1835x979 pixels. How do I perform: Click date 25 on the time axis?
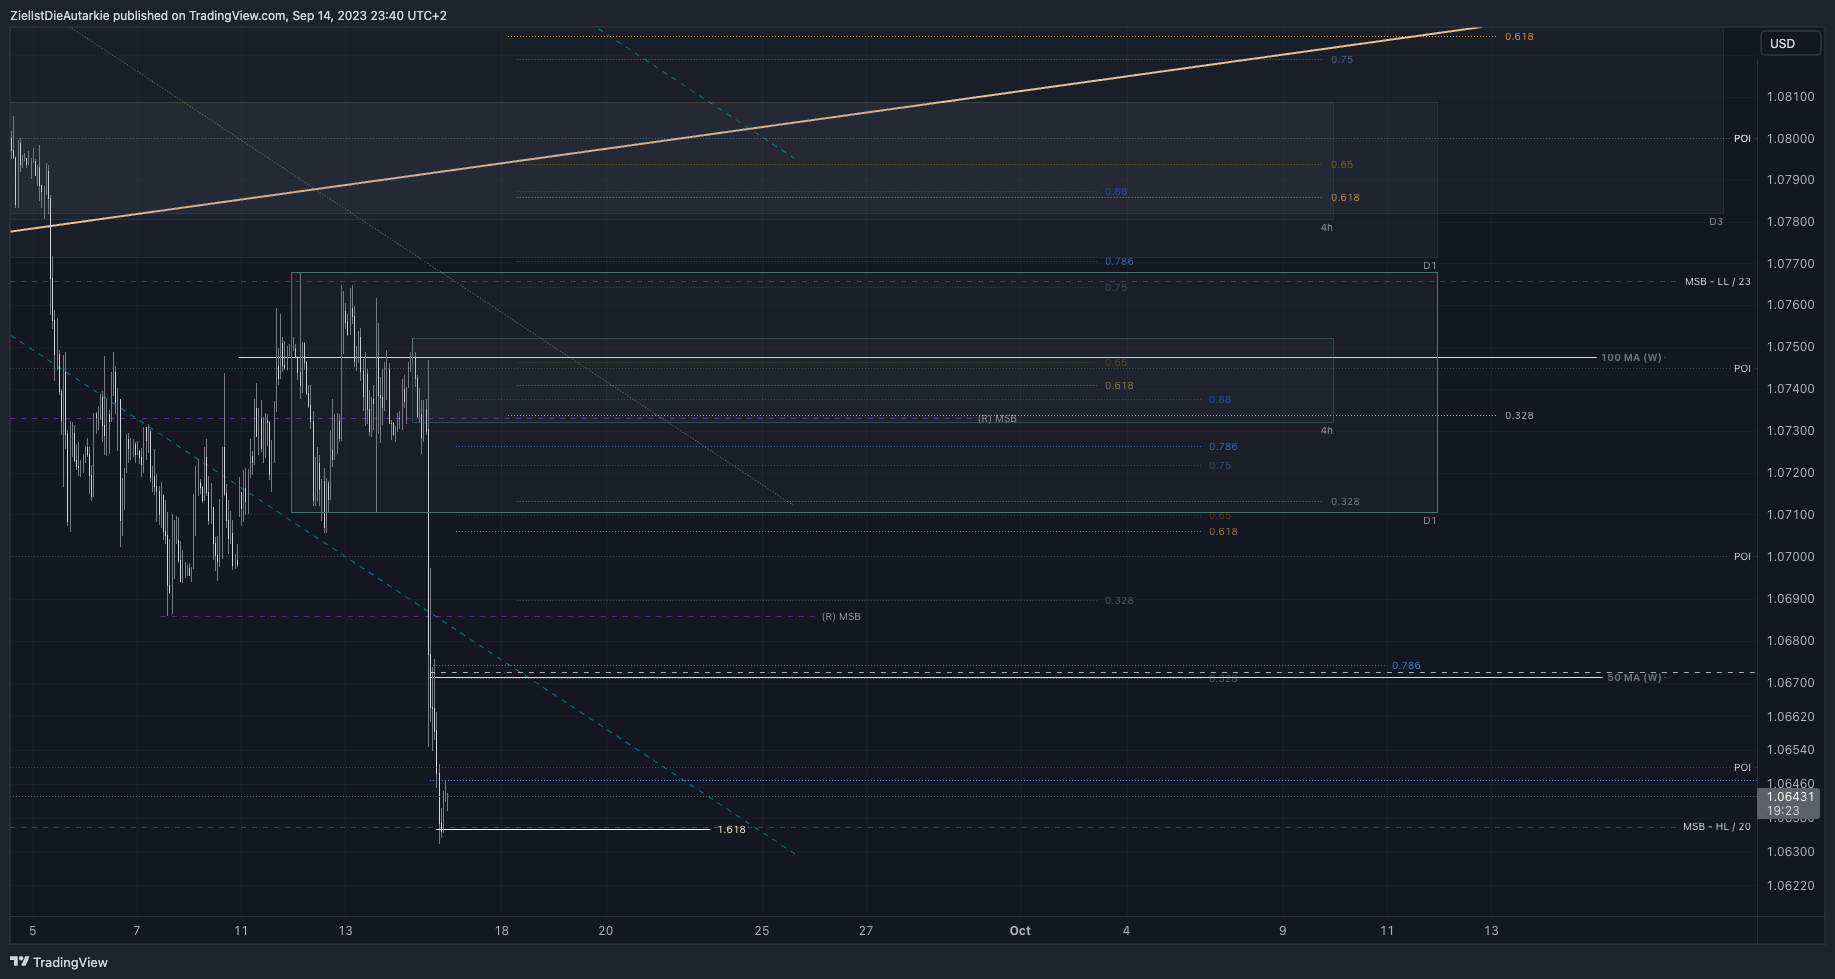click(762, 931)
